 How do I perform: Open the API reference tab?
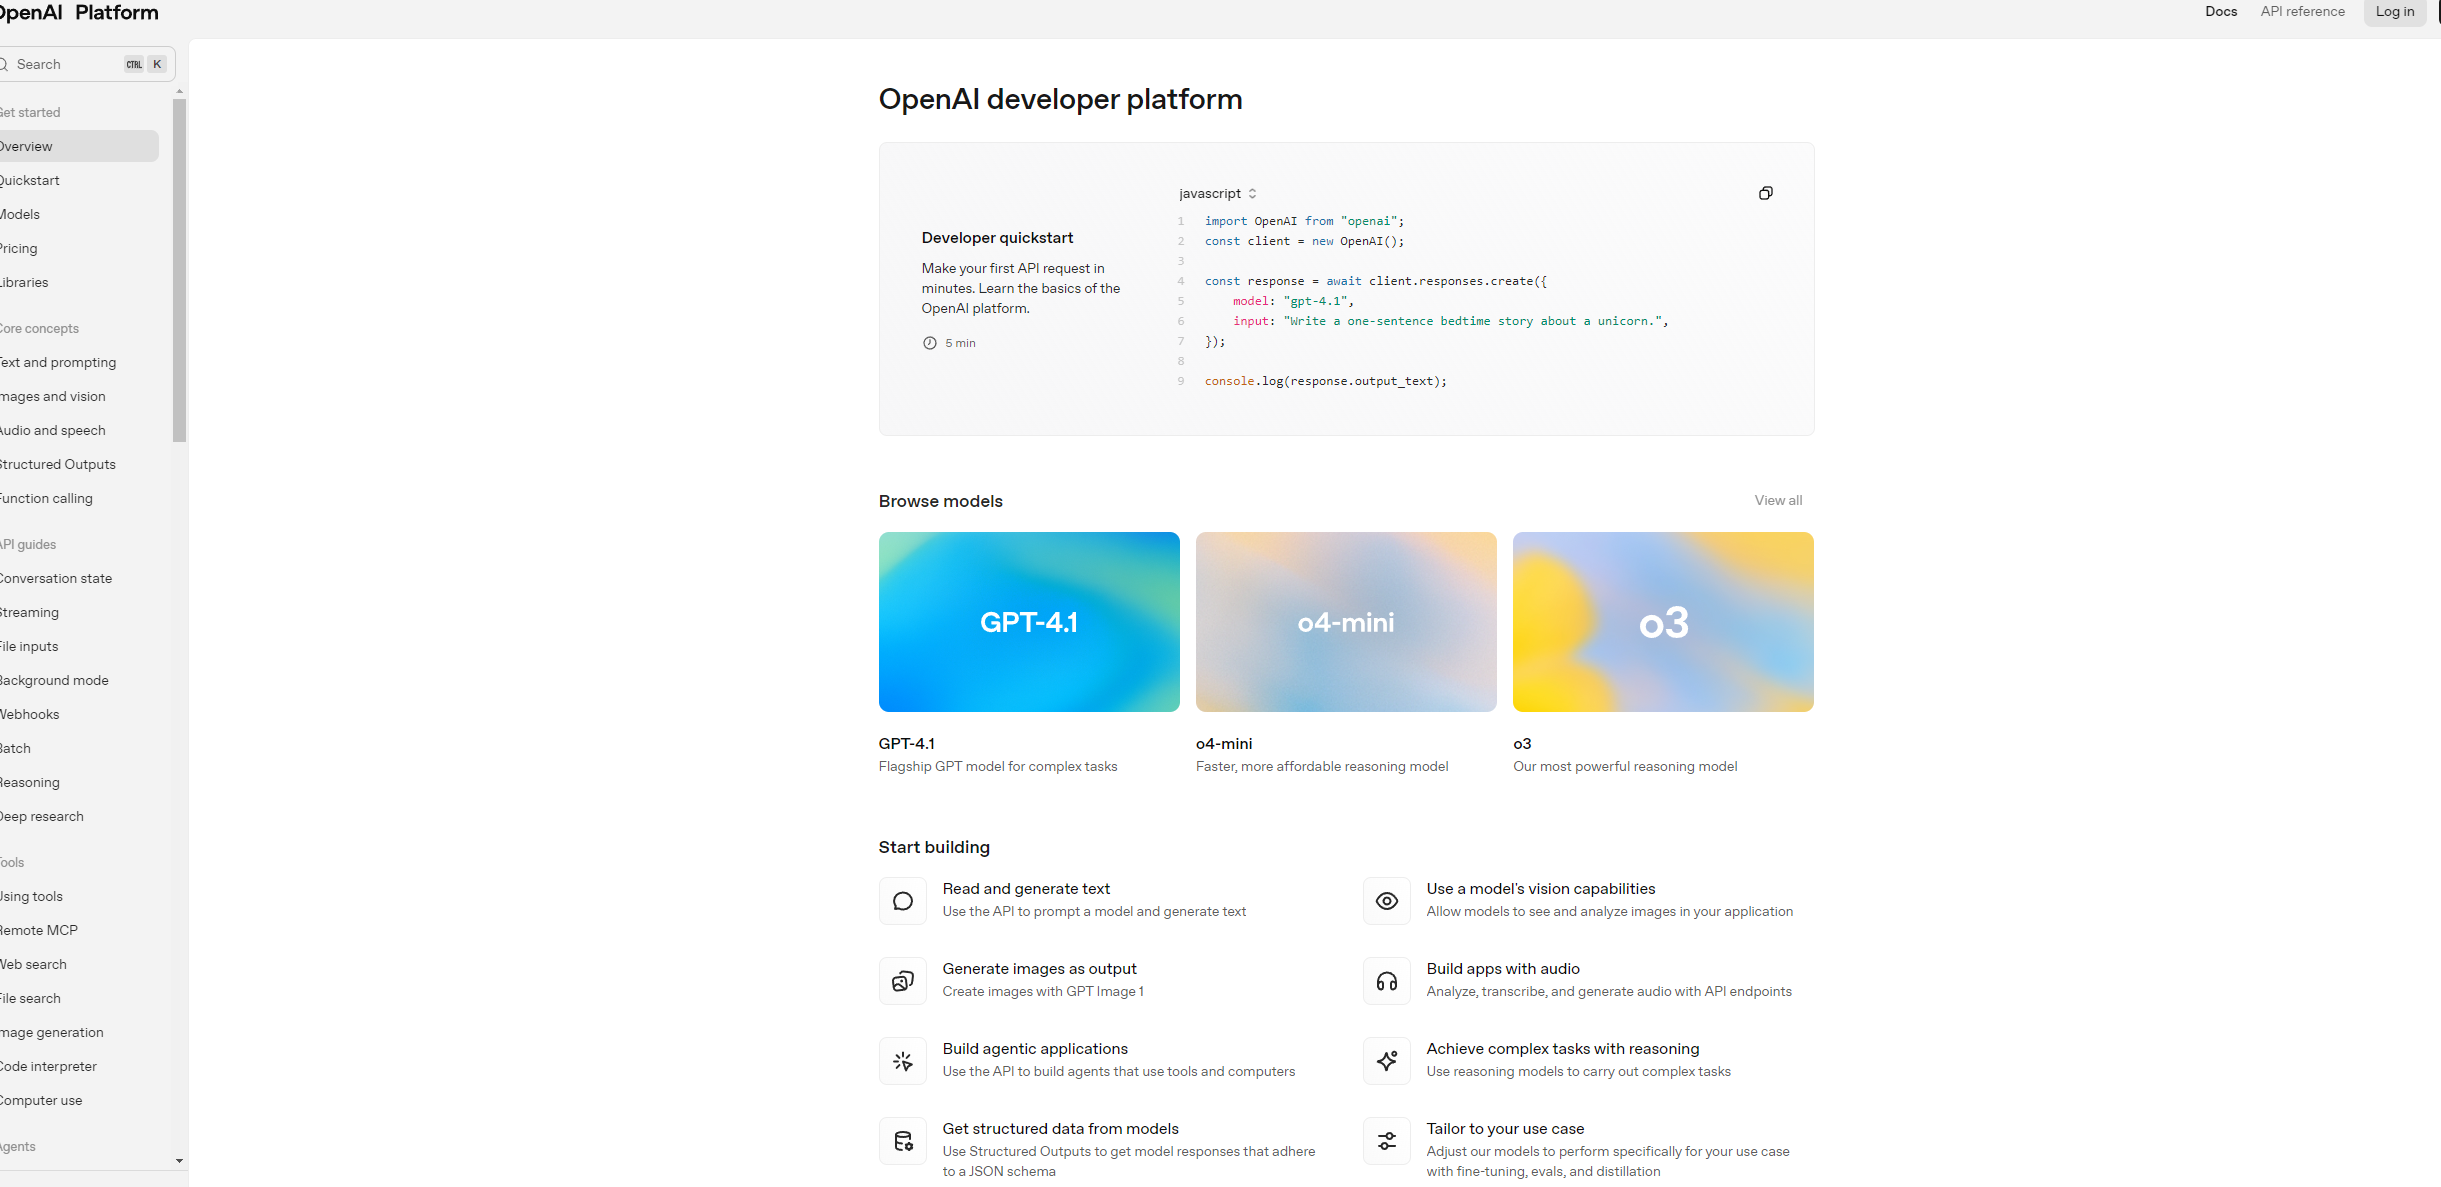tap(2302, 11)
